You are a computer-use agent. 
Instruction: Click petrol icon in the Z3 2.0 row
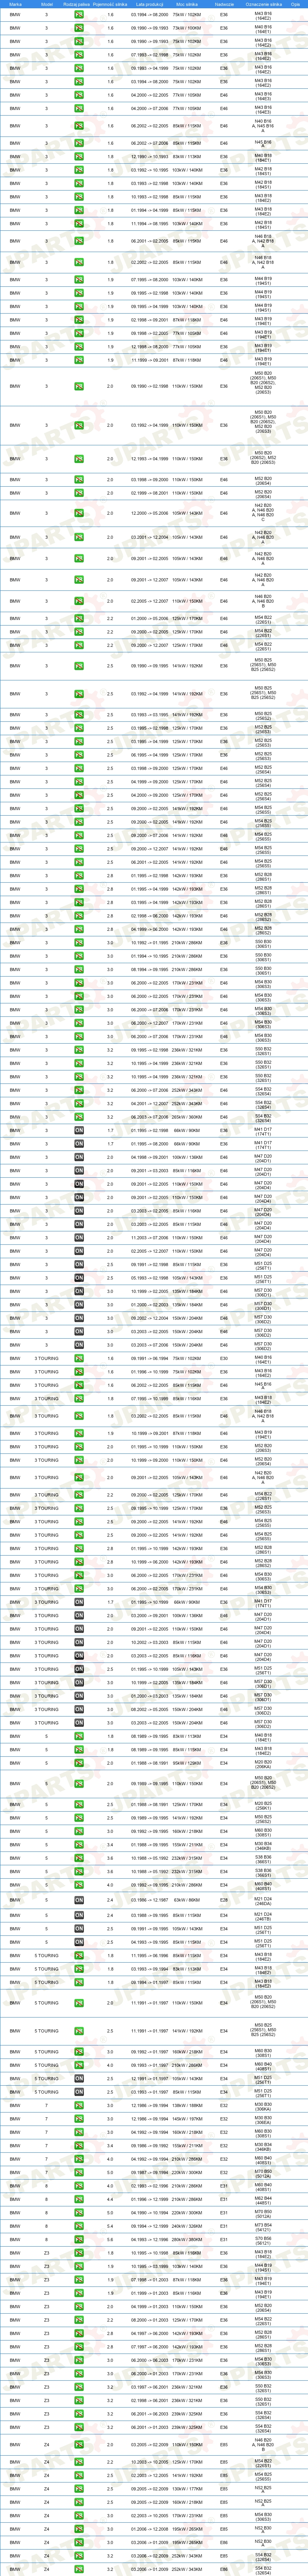(x=79, y=2306)
